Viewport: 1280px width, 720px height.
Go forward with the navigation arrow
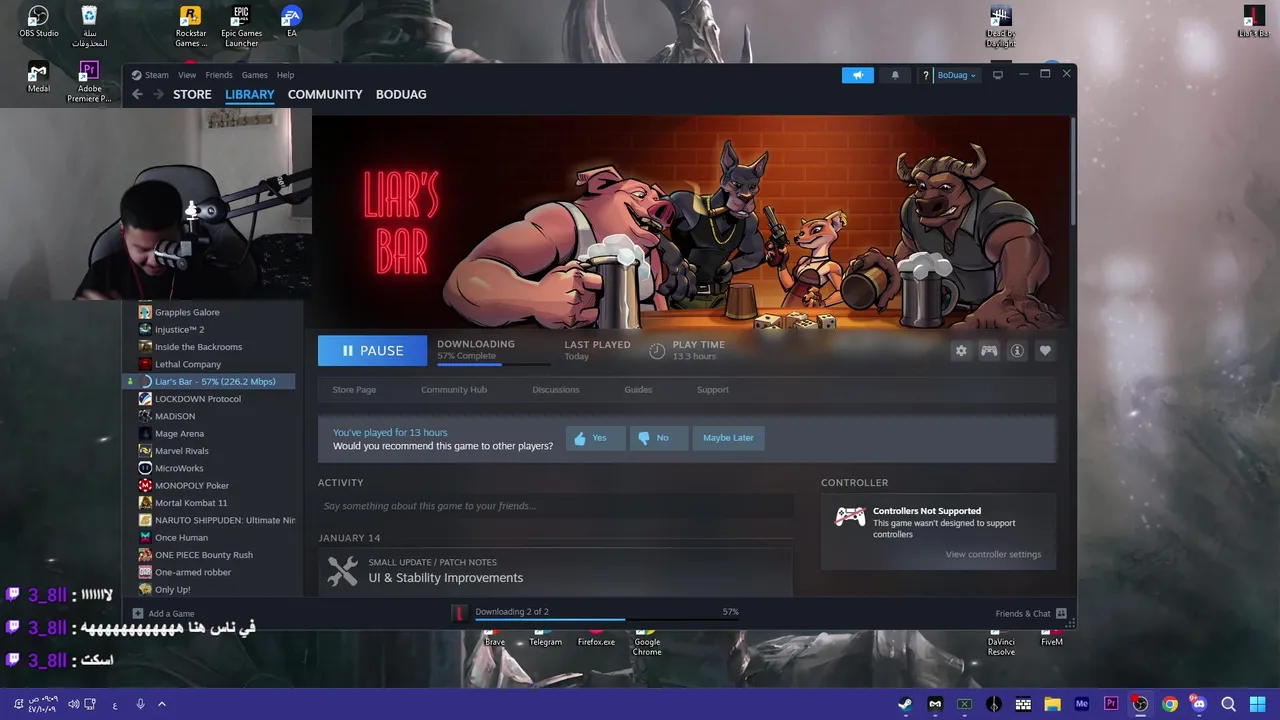[158, 94]
